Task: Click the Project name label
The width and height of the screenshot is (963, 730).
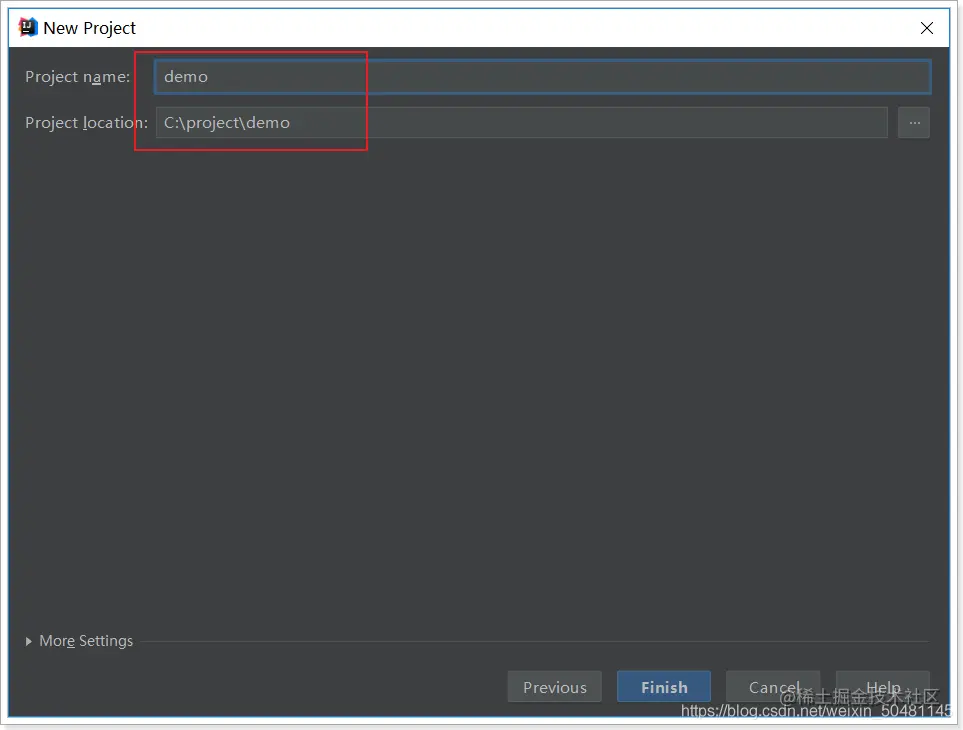Action: click(77, 77)
